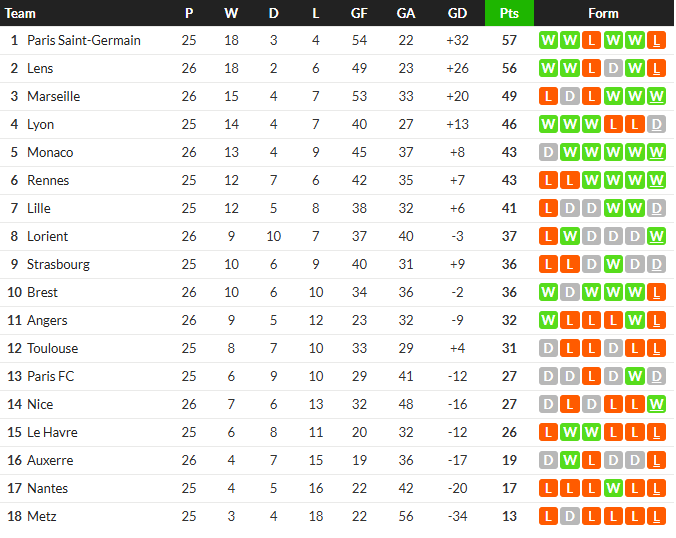
Task: Sort table by Pts column header
Action: click(509, 13)
